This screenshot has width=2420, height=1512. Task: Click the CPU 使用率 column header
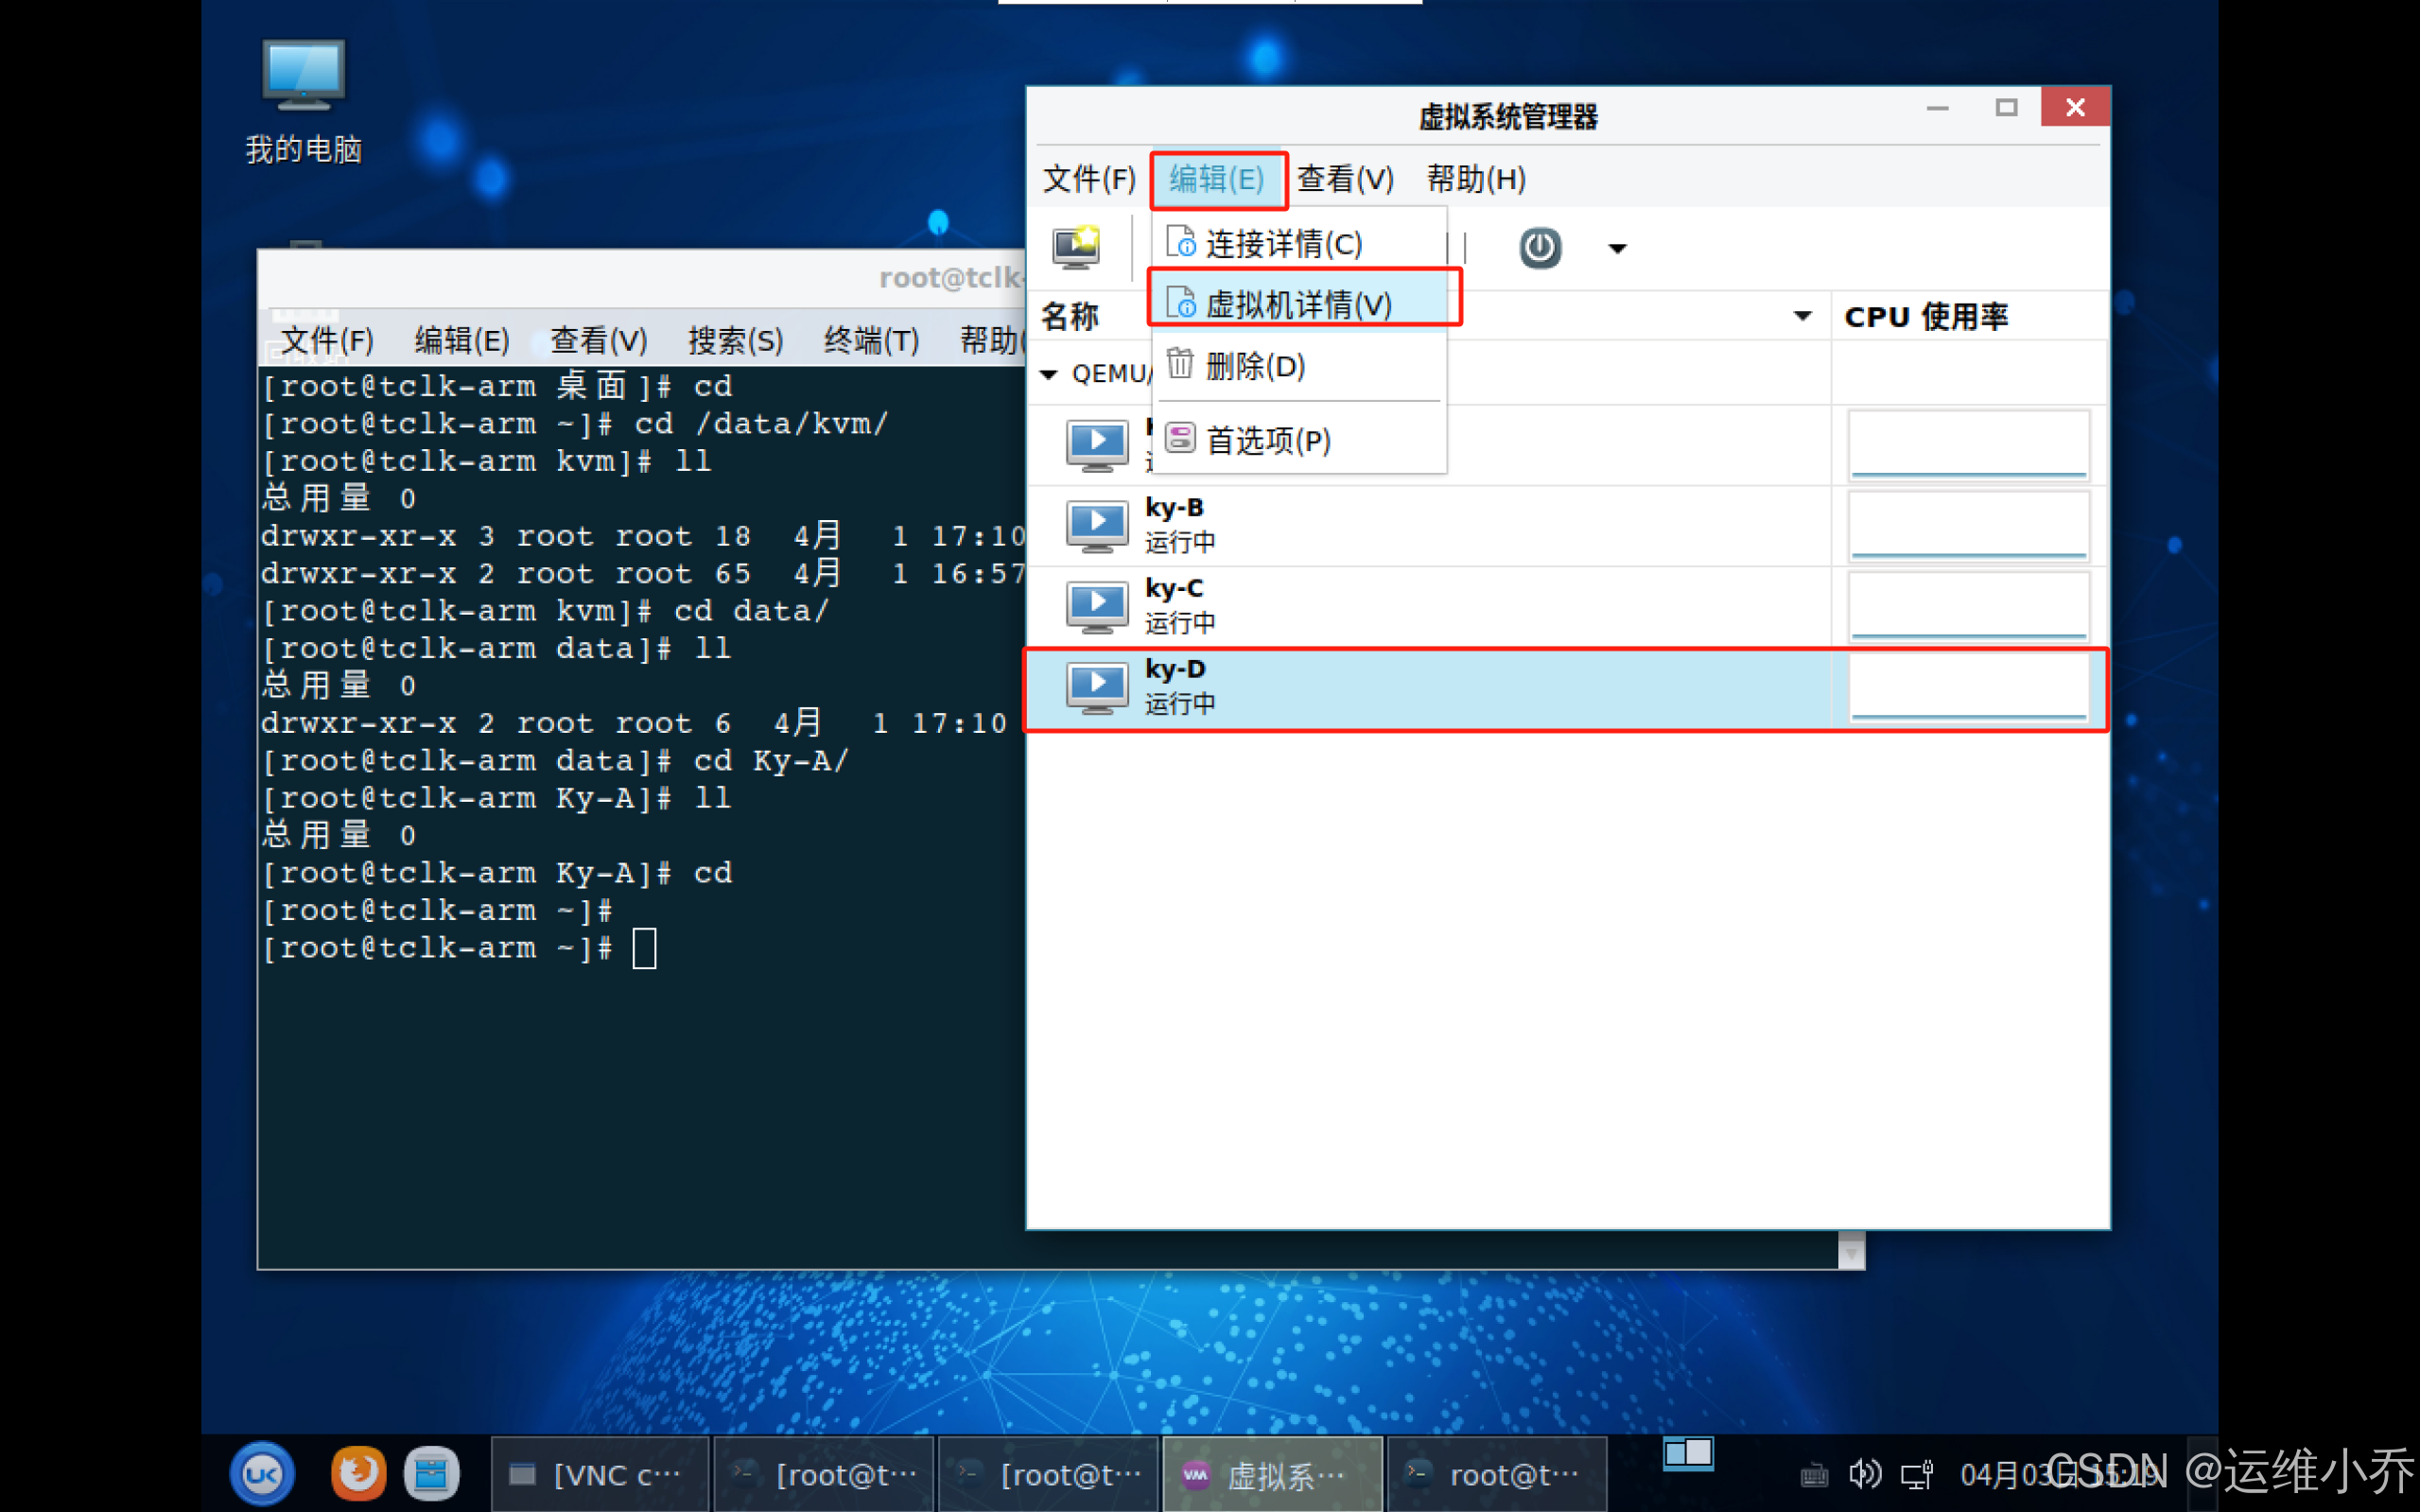(x=1925, y=316)
